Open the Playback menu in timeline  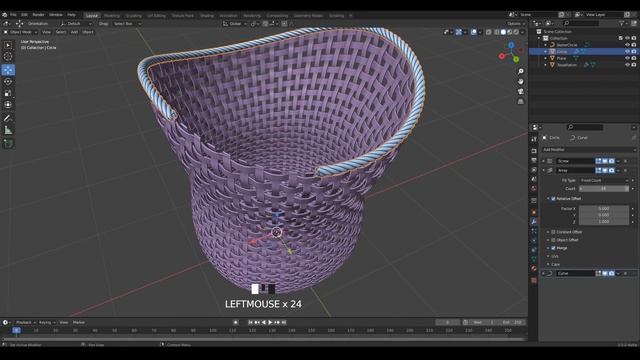[x=25, y=322]
